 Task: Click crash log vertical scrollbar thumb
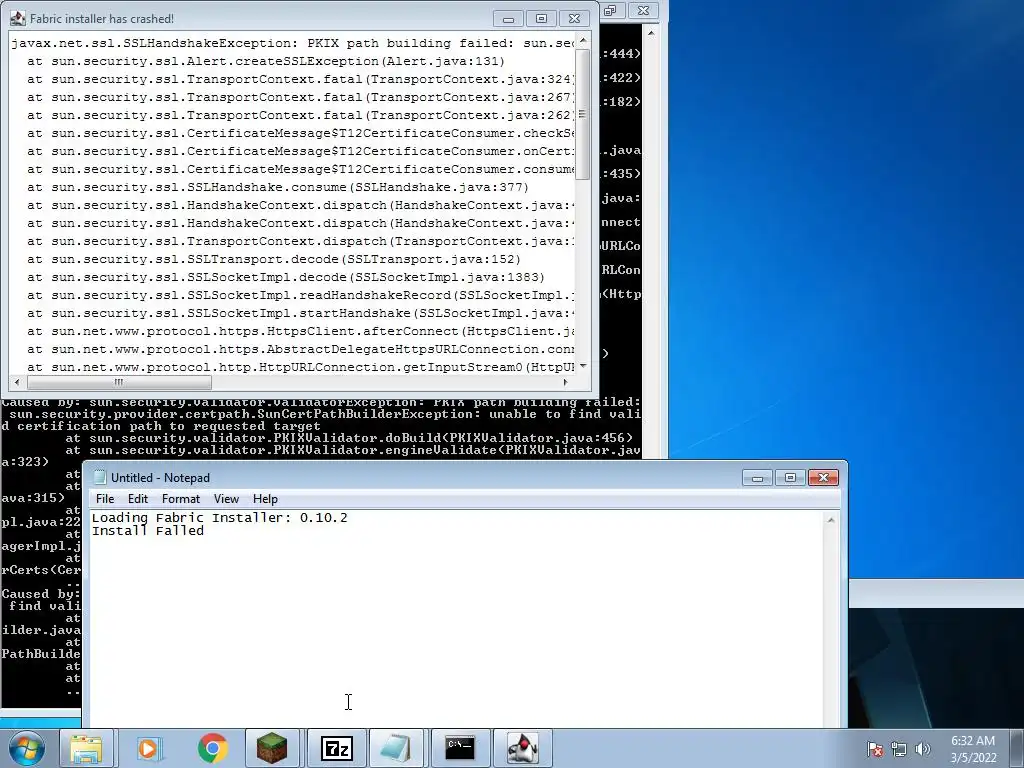583,114
